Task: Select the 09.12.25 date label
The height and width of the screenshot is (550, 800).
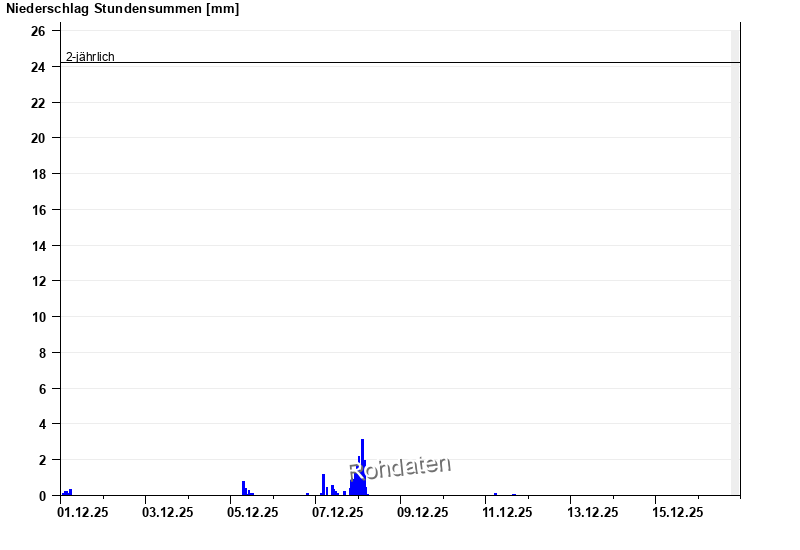Action: tap(423, 513)
